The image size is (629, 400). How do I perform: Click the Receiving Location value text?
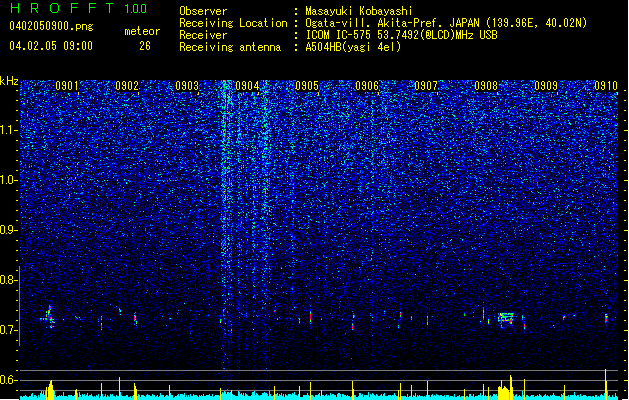[446, 23]
